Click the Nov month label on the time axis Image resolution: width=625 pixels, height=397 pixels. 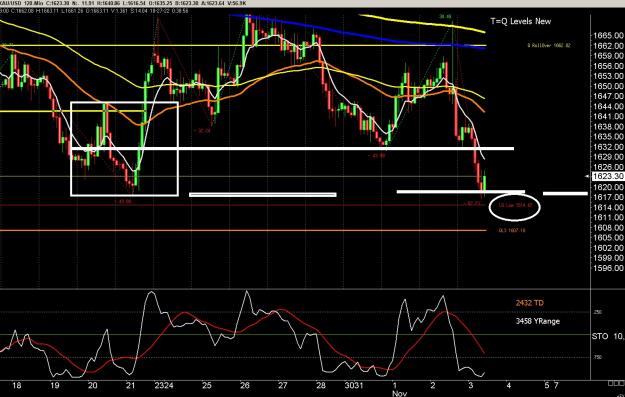[x=400, y=393]
